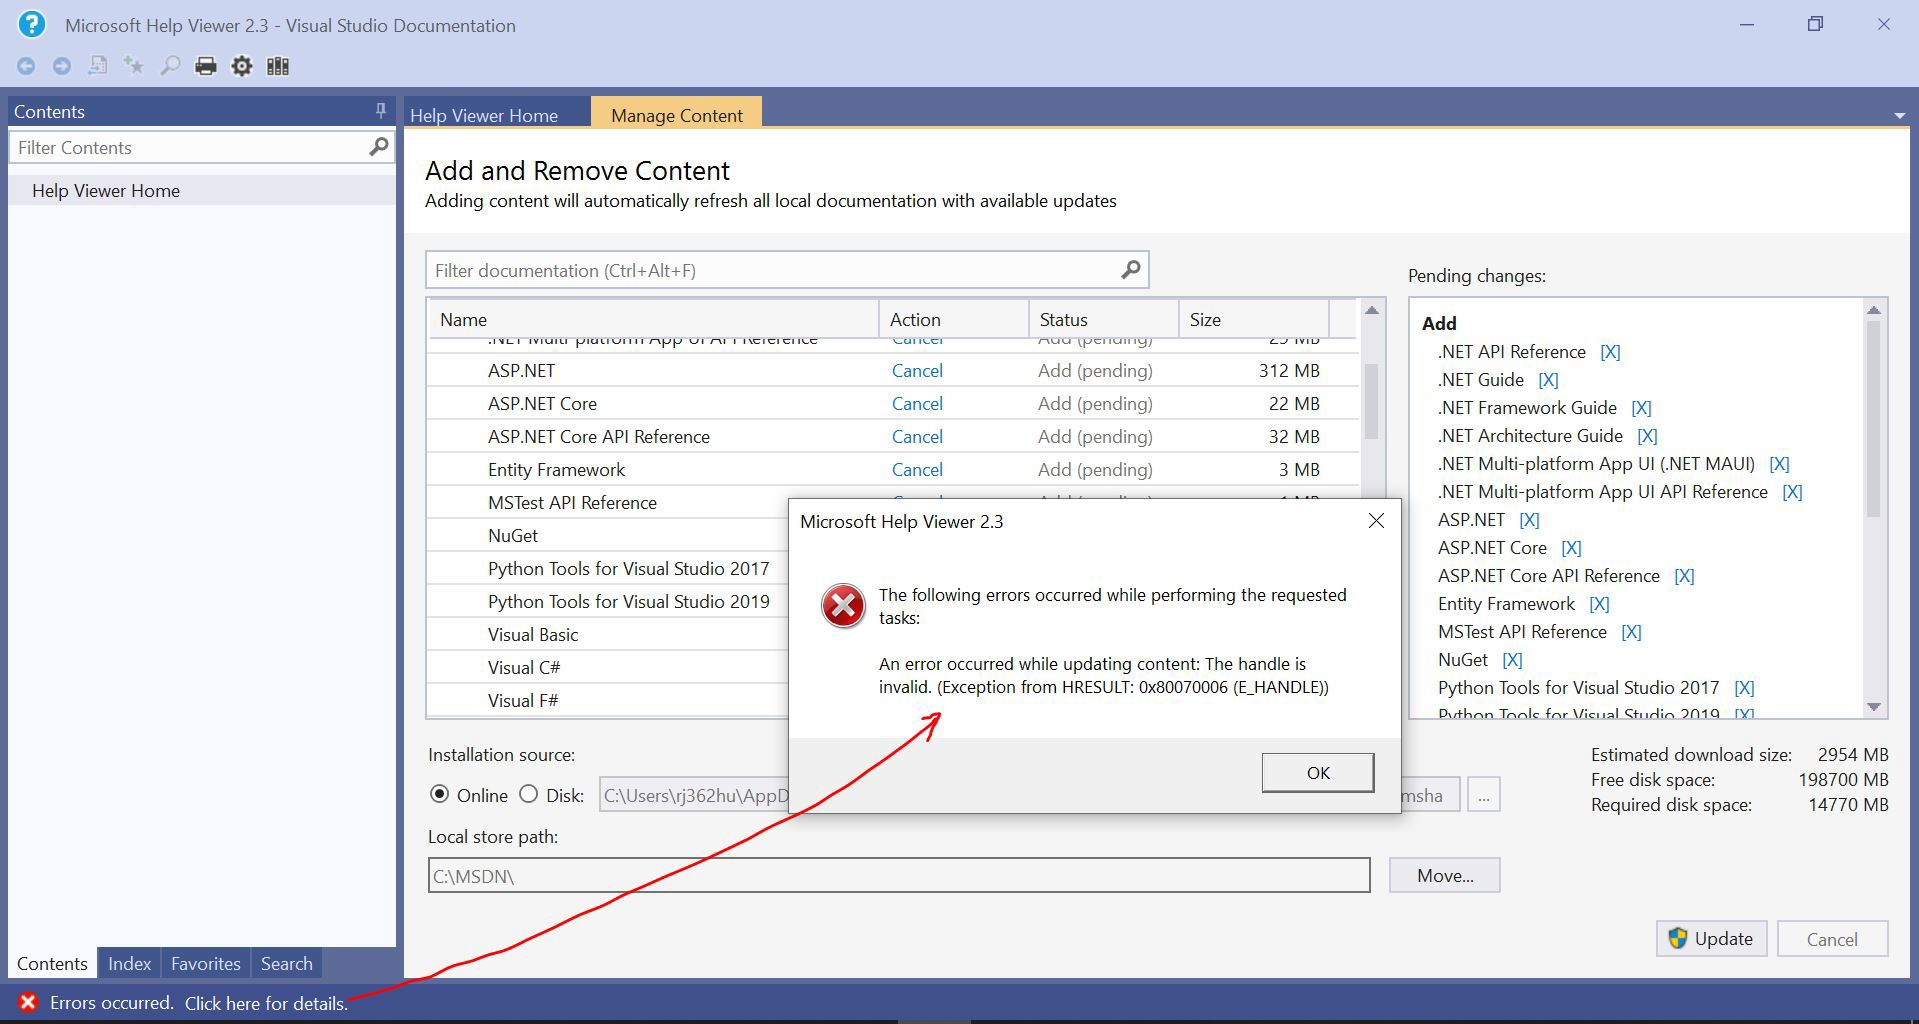Click the Print icon in the toolbar
This screenshot has height=1024, width=1919.
[206, 66]
